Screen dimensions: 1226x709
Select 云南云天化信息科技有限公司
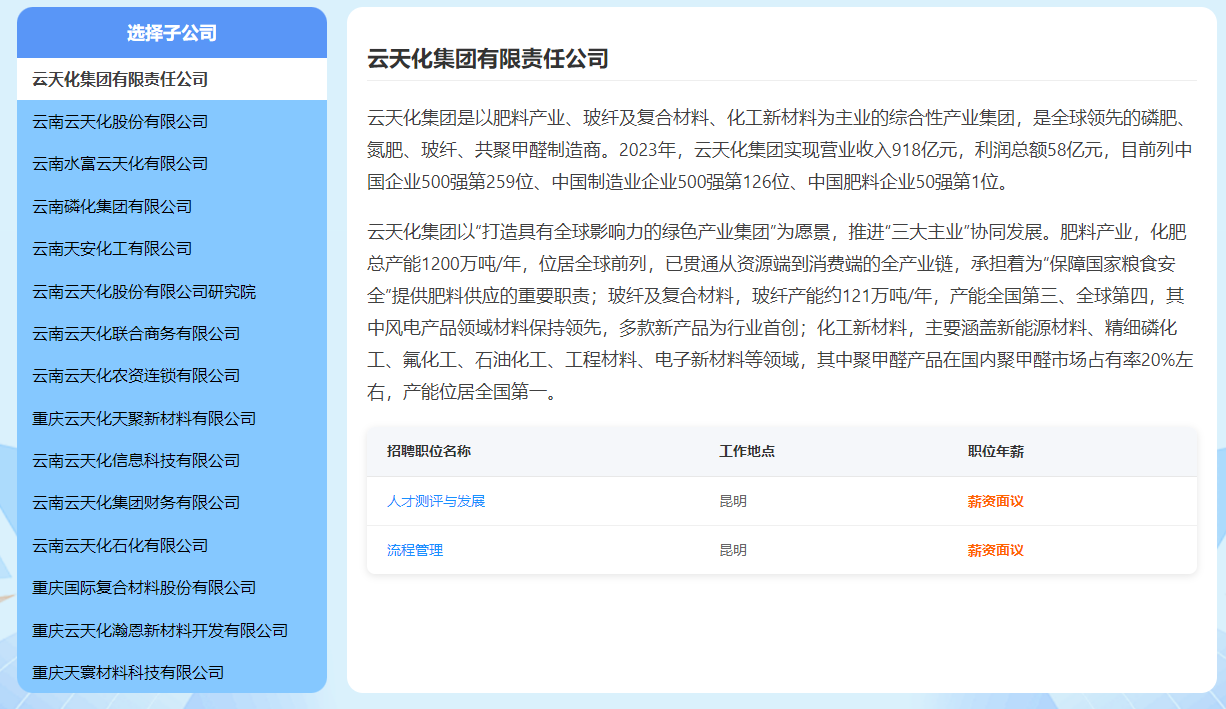point(136,461)
